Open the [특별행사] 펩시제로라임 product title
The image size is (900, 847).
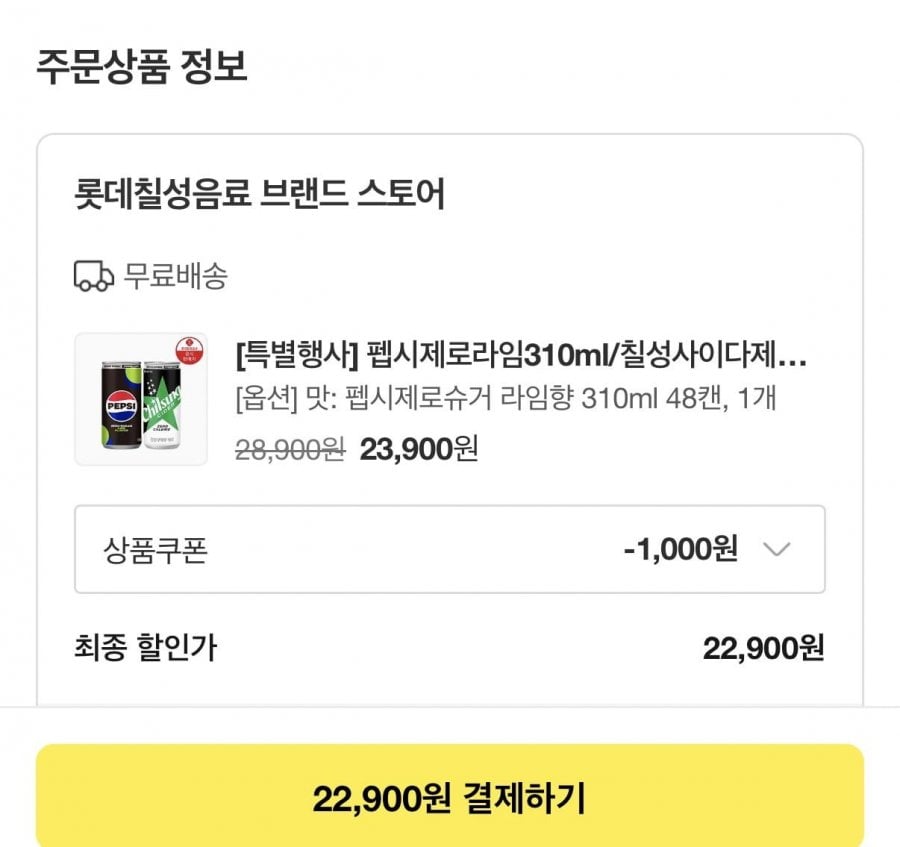520,355
